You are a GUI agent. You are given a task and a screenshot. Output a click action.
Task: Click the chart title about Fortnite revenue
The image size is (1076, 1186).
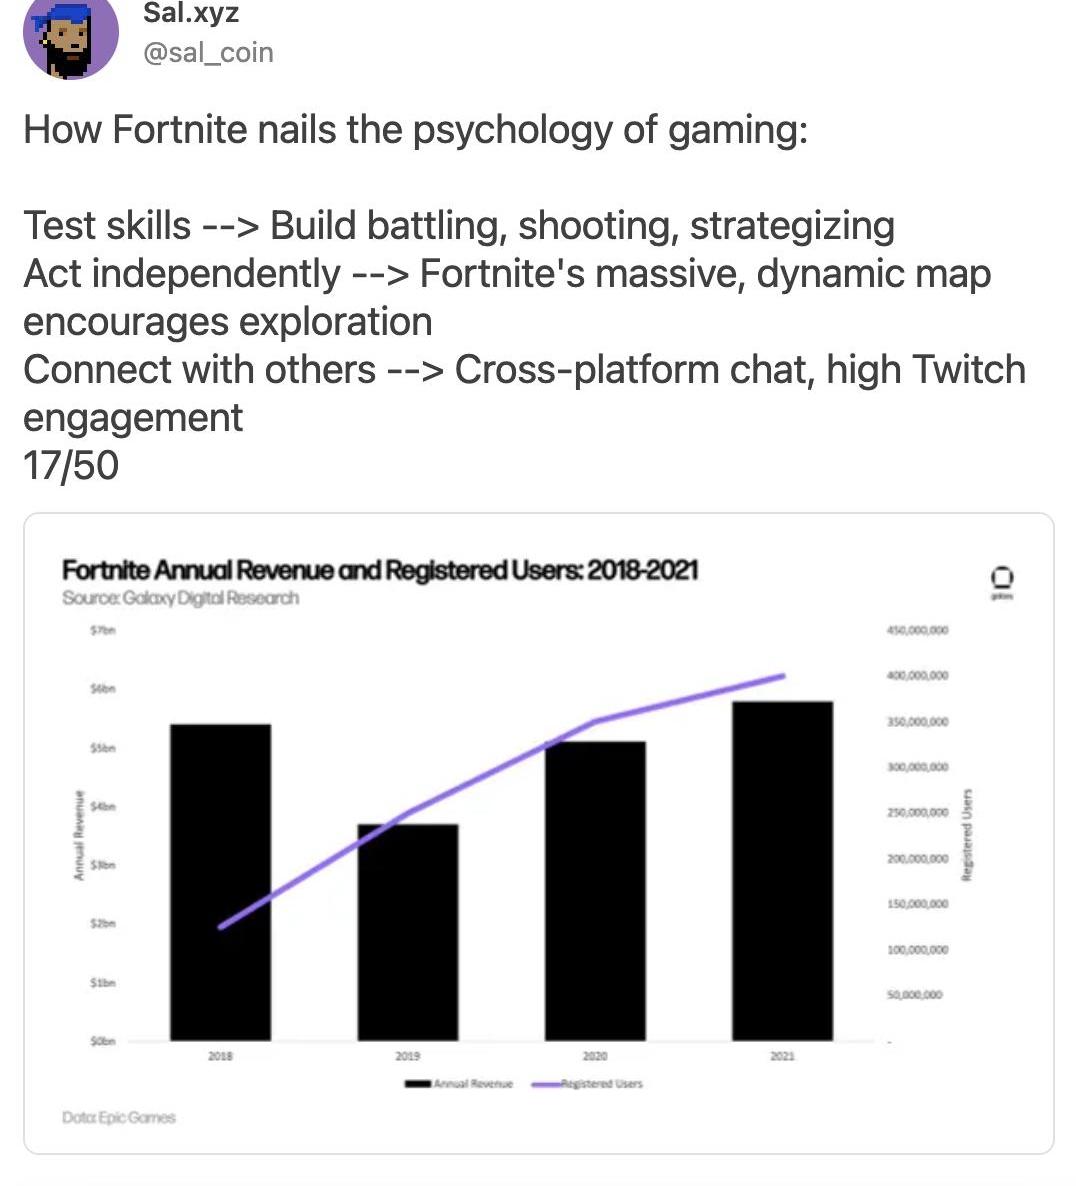(380, 570)
